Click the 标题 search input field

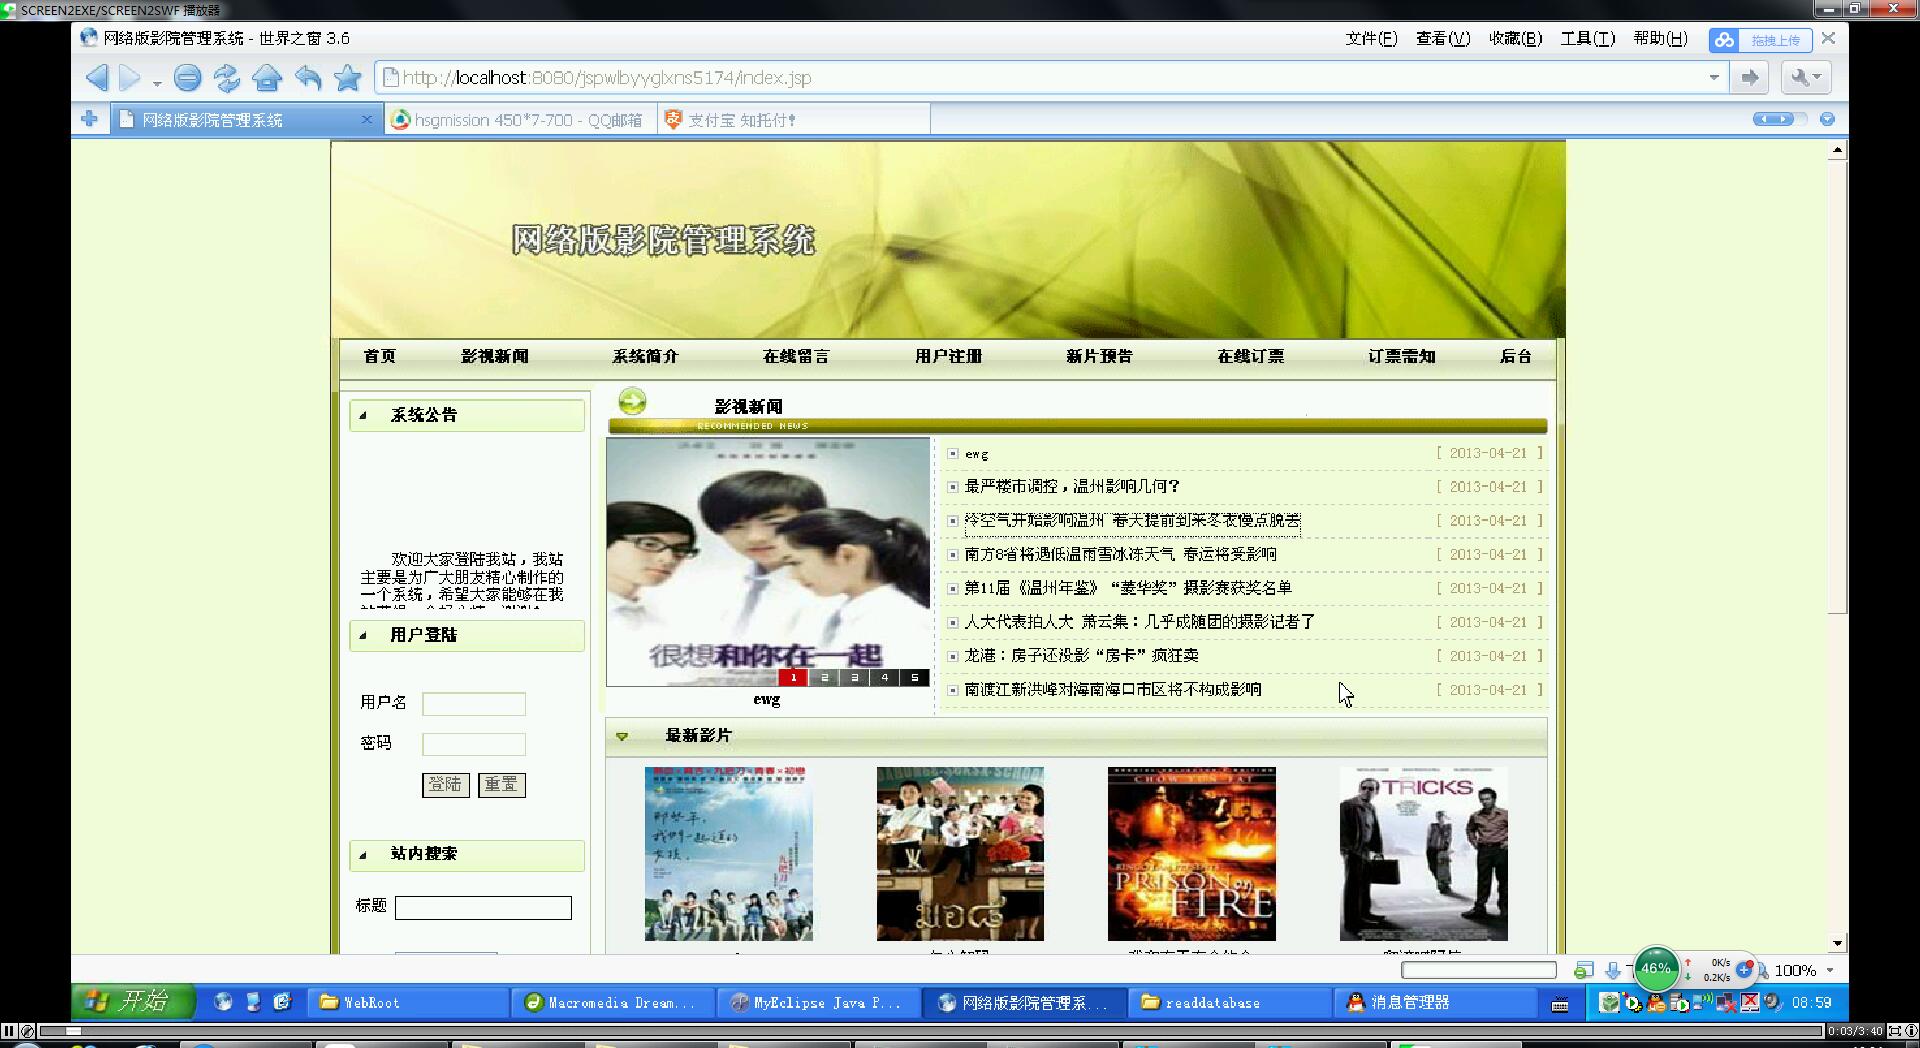[x=483, y=907]
